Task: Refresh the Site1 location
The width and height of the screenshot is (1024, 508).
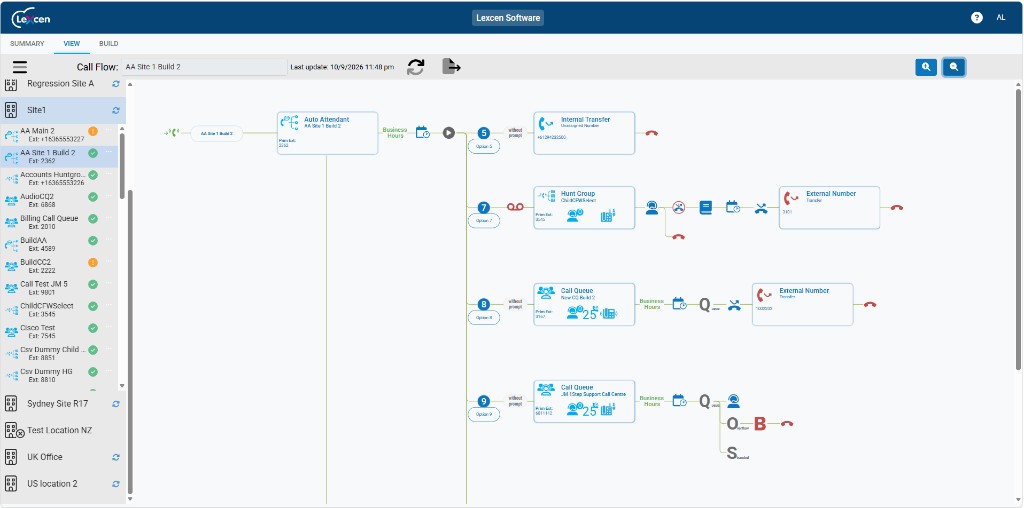Action: point(116,110)
